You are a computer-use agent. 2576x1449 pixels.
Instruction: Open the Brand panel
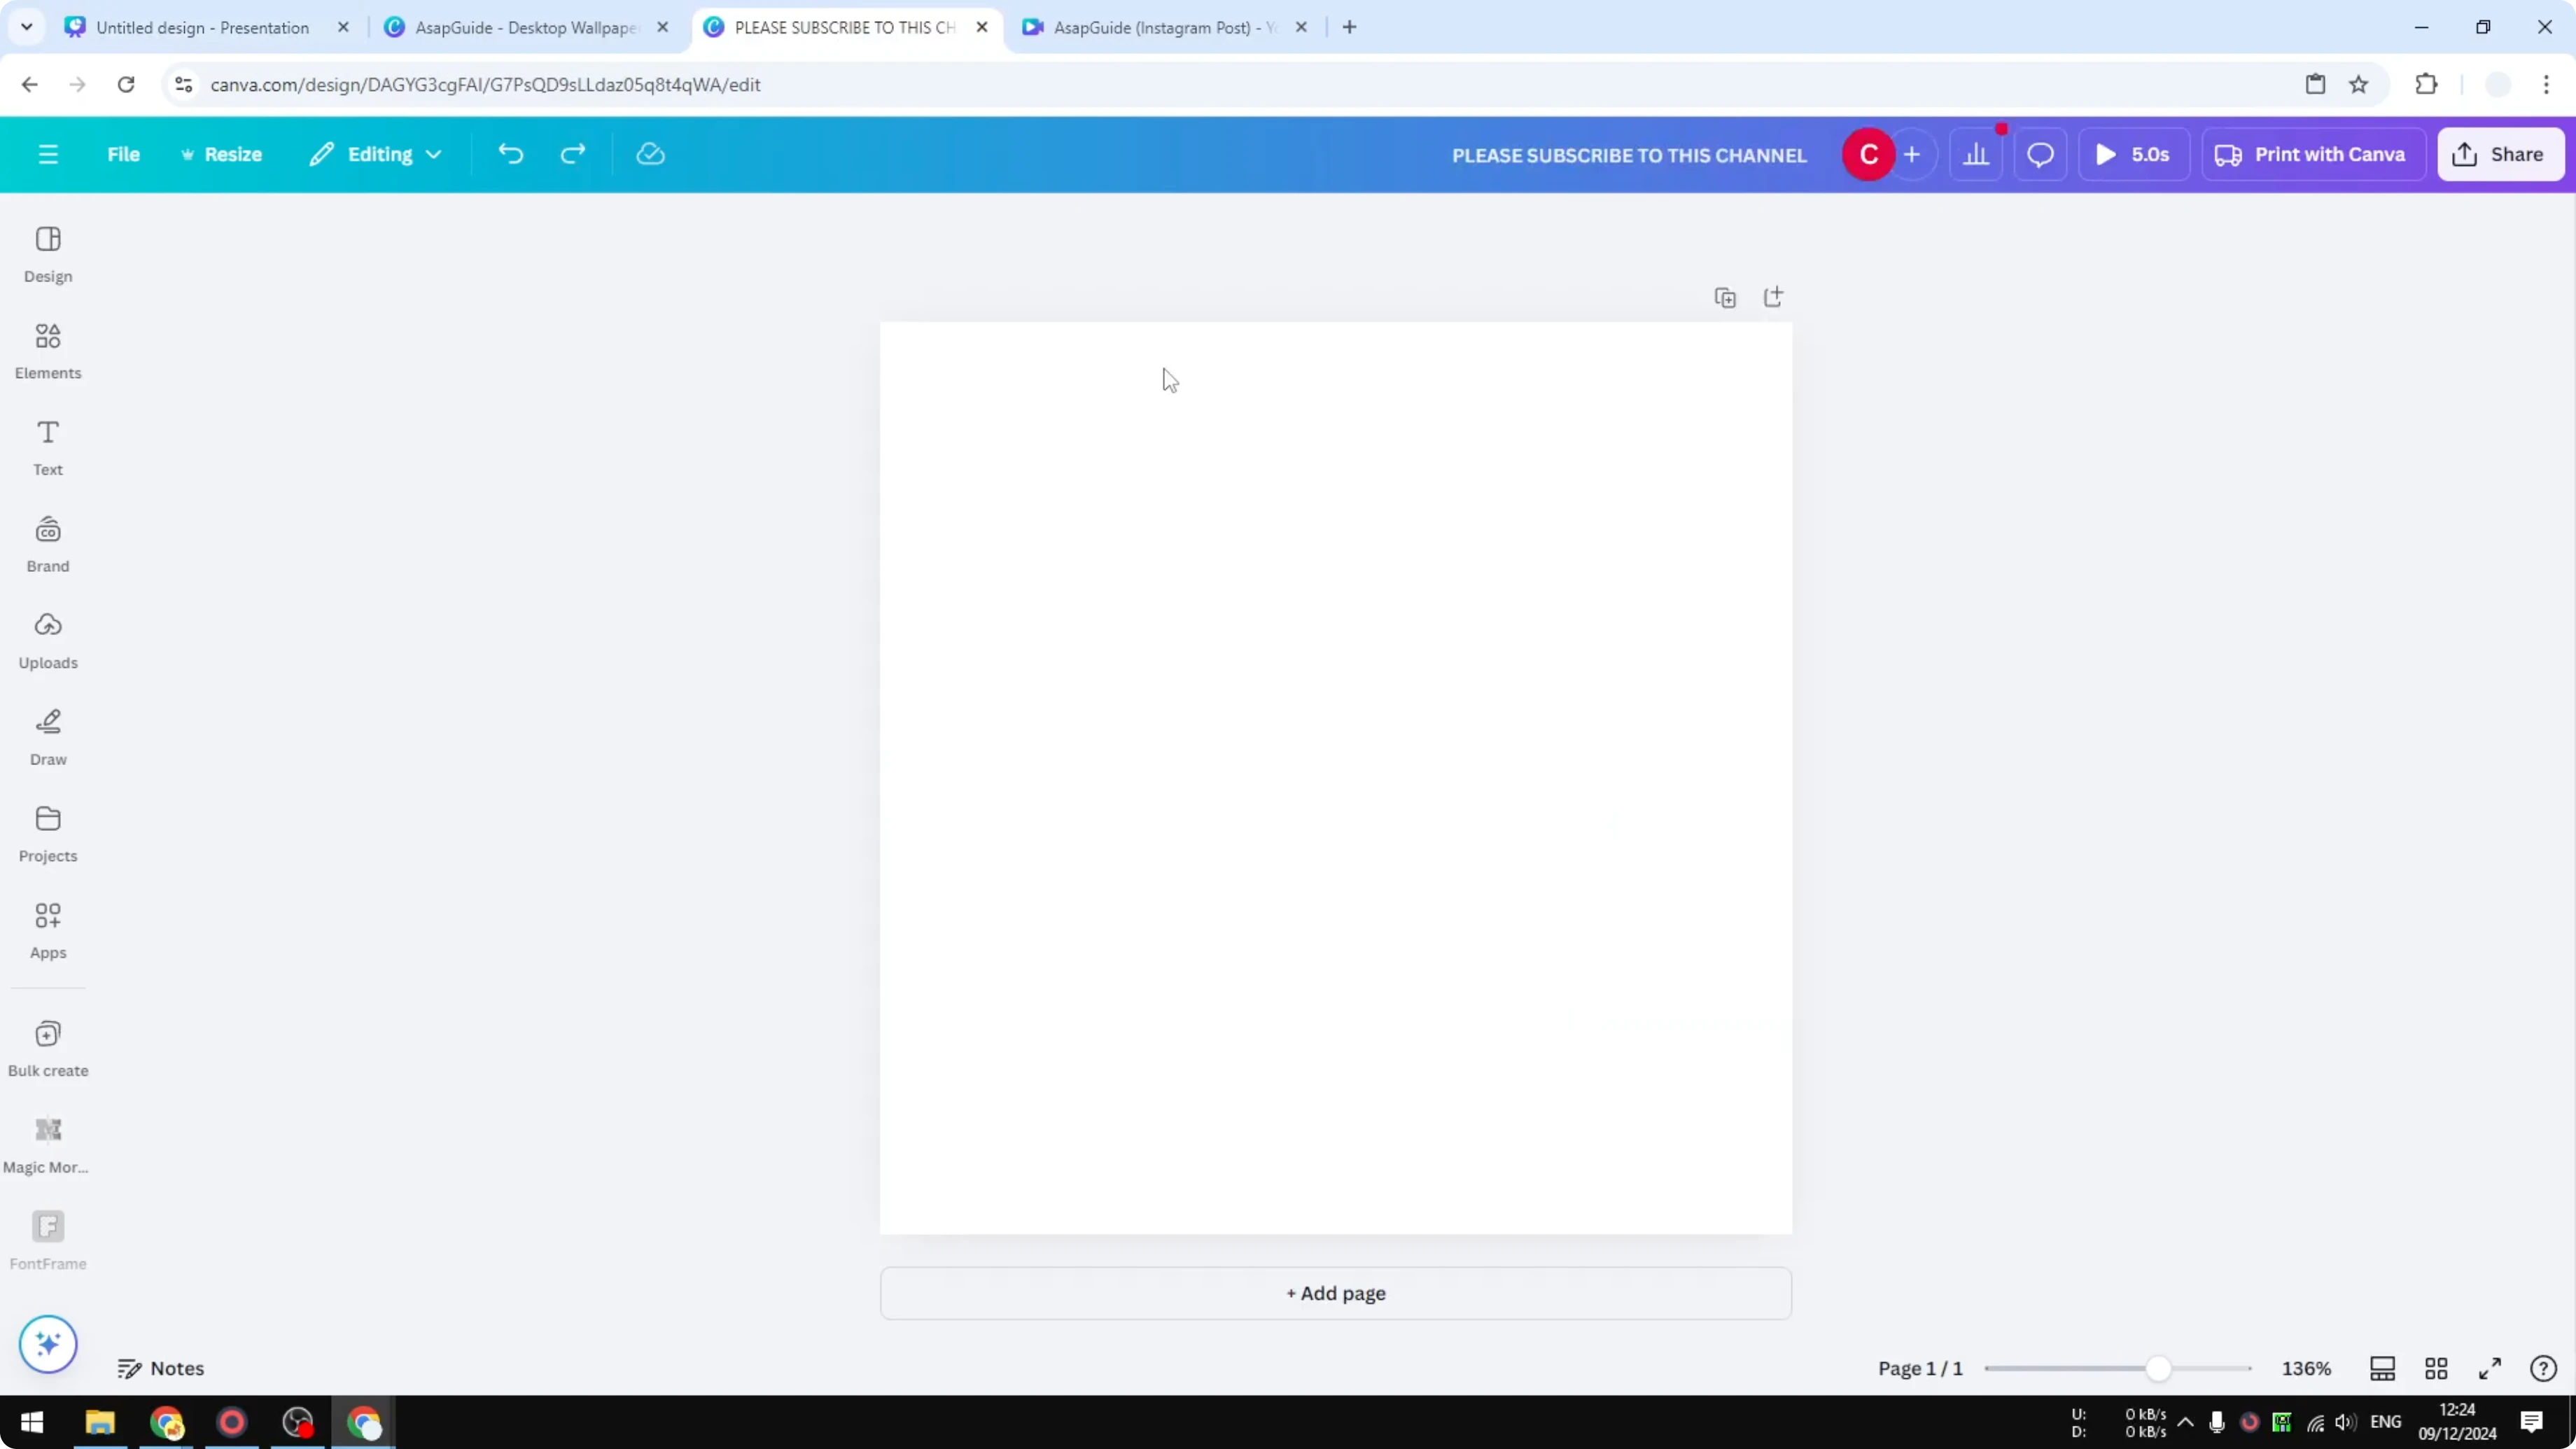(48, 543)
